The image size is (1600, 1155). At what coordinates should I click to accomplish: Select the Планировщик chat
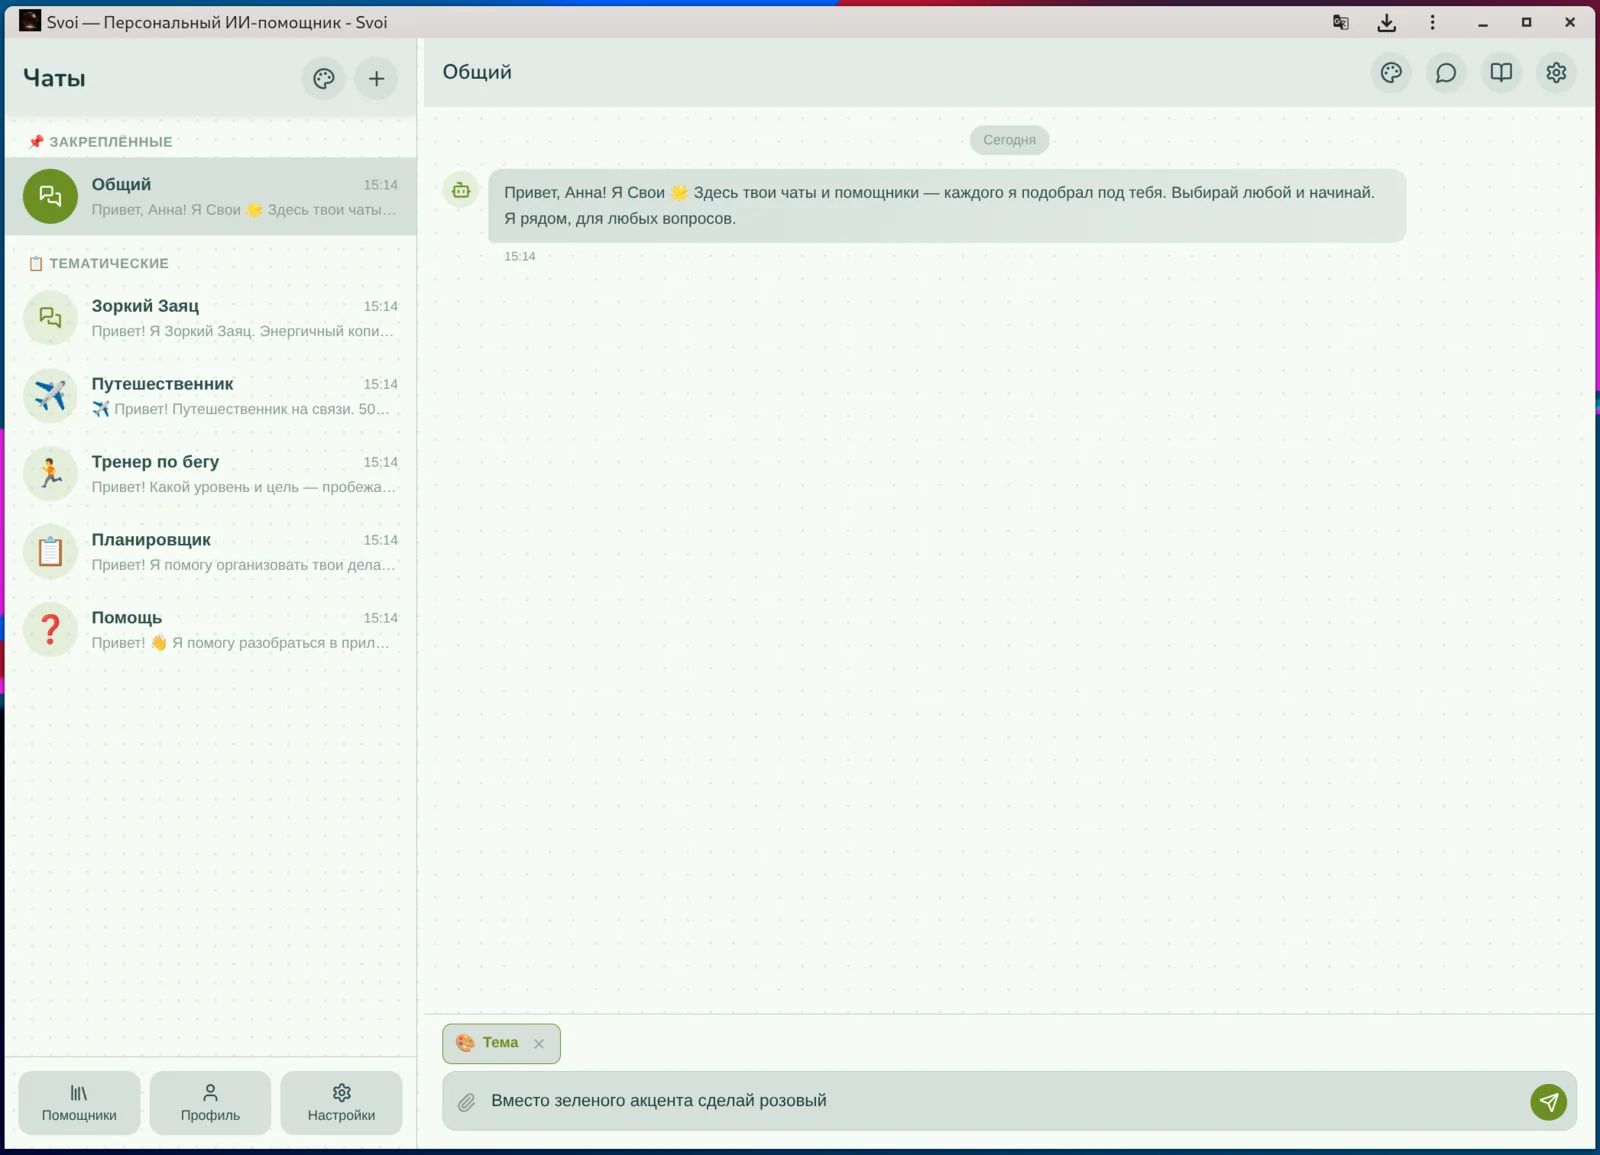210,552
